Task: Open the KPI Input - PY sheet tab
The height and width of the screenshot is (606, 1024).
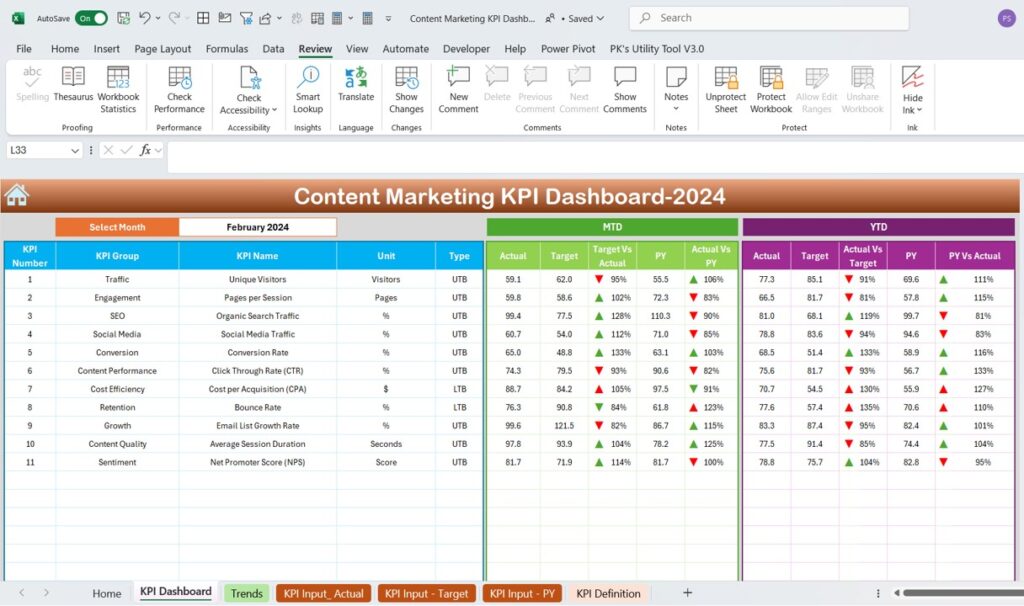Action: (x=522, y=594)
